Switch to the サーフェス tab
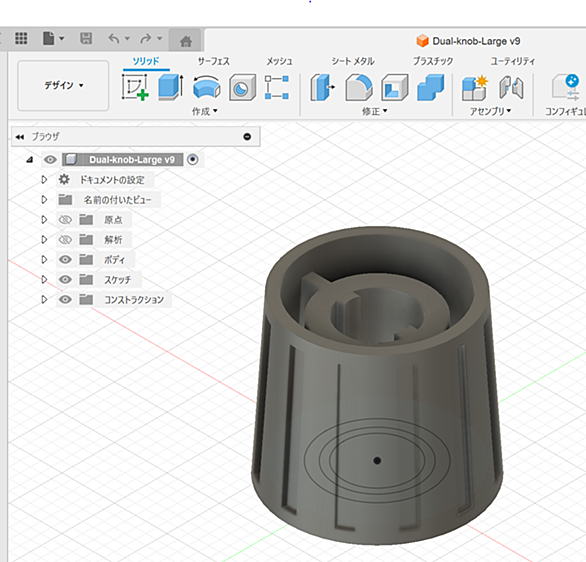This screenshot has width=586, height=562. pos(213,61)
